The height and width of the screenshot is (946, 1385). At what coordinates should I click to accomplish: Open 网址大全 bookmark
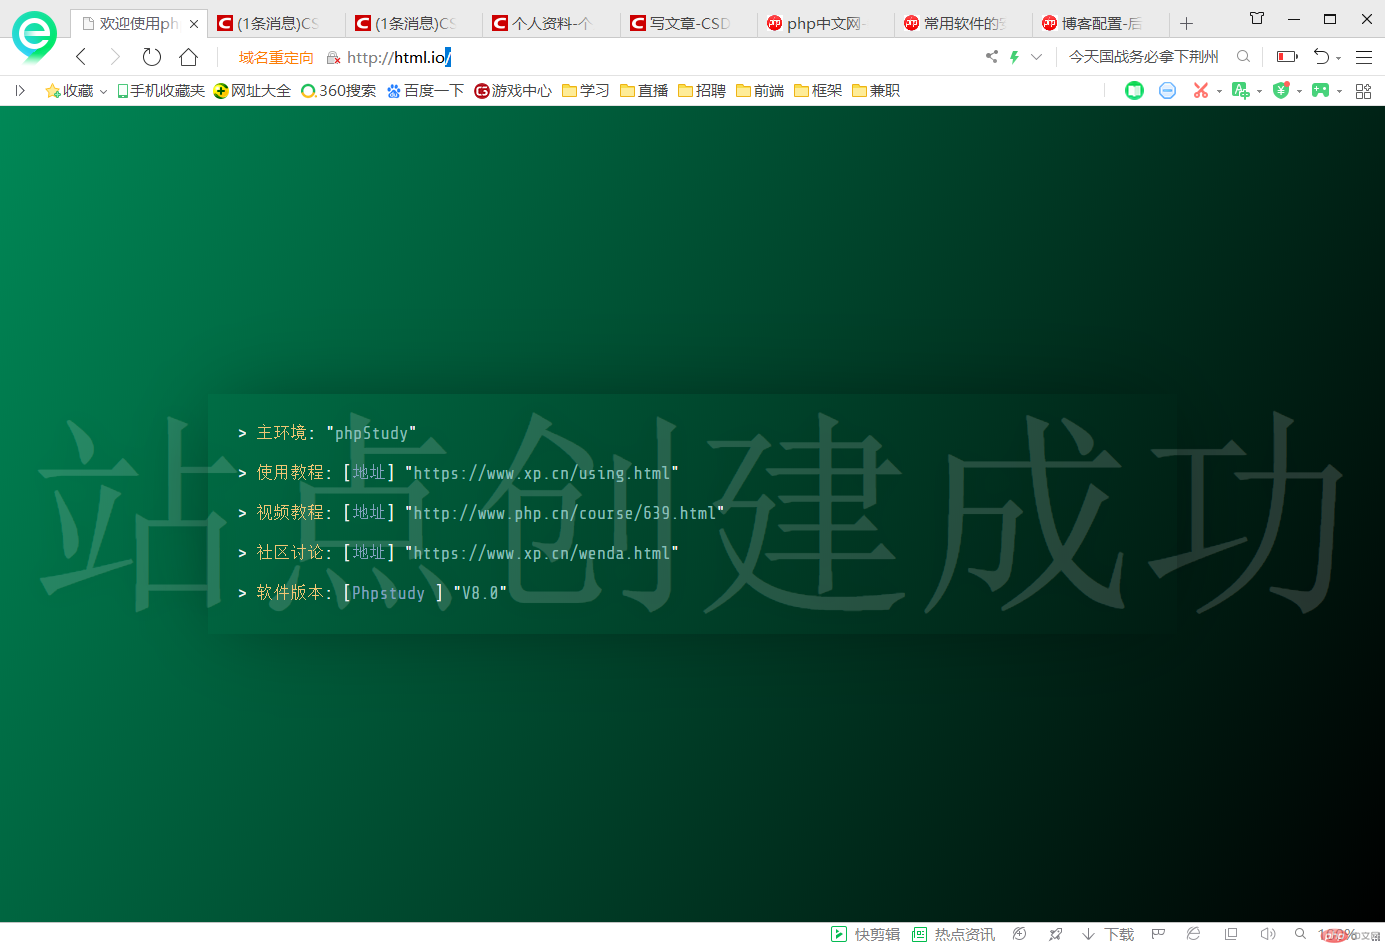point(252,91)
